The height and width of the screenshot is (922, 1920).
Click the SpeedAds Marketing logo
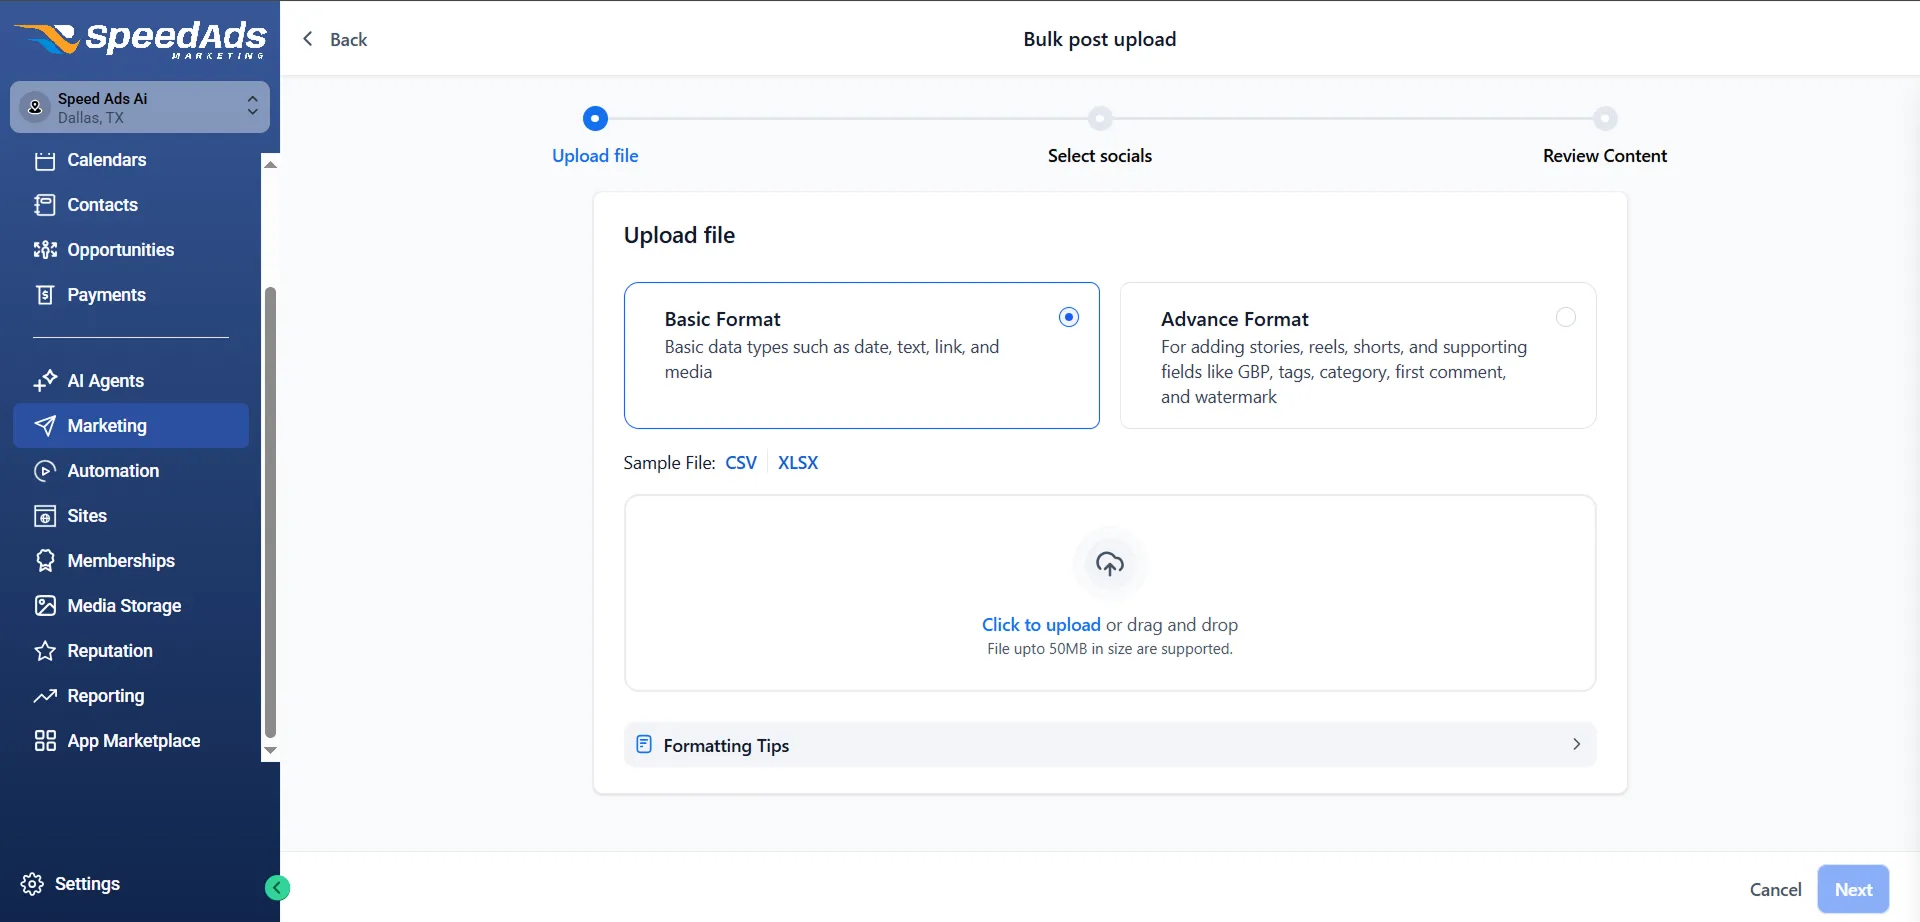tap(140, 40)
